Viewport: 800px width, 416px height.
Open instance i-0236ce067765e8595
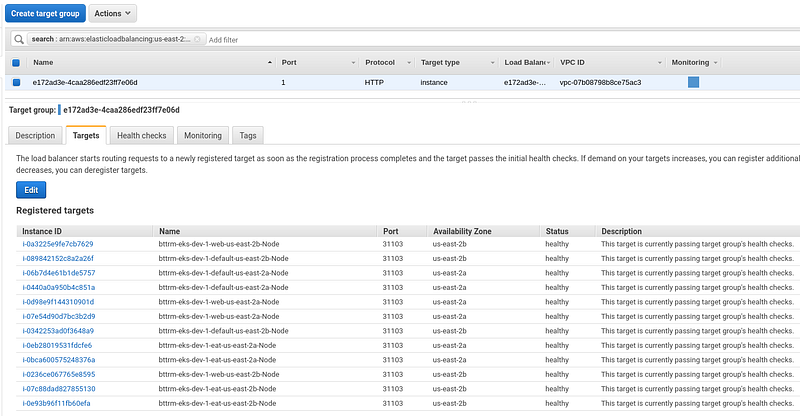59,374
